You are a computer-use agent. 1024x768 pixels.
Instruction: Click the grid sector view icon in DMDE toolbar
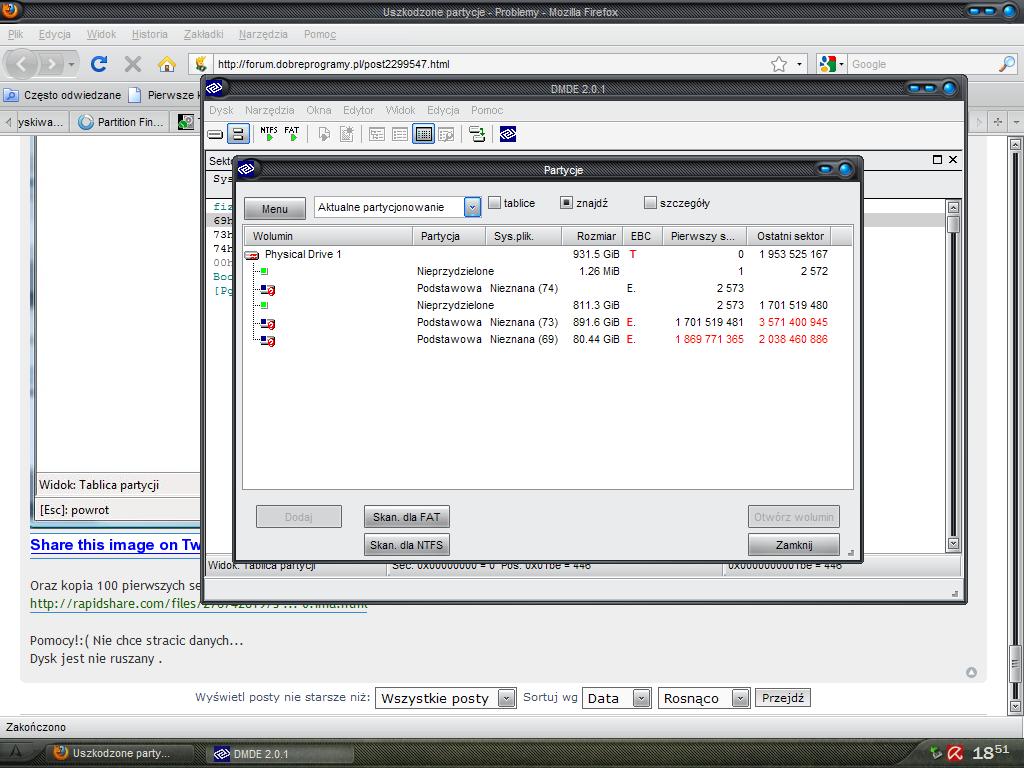click(423, 135)
